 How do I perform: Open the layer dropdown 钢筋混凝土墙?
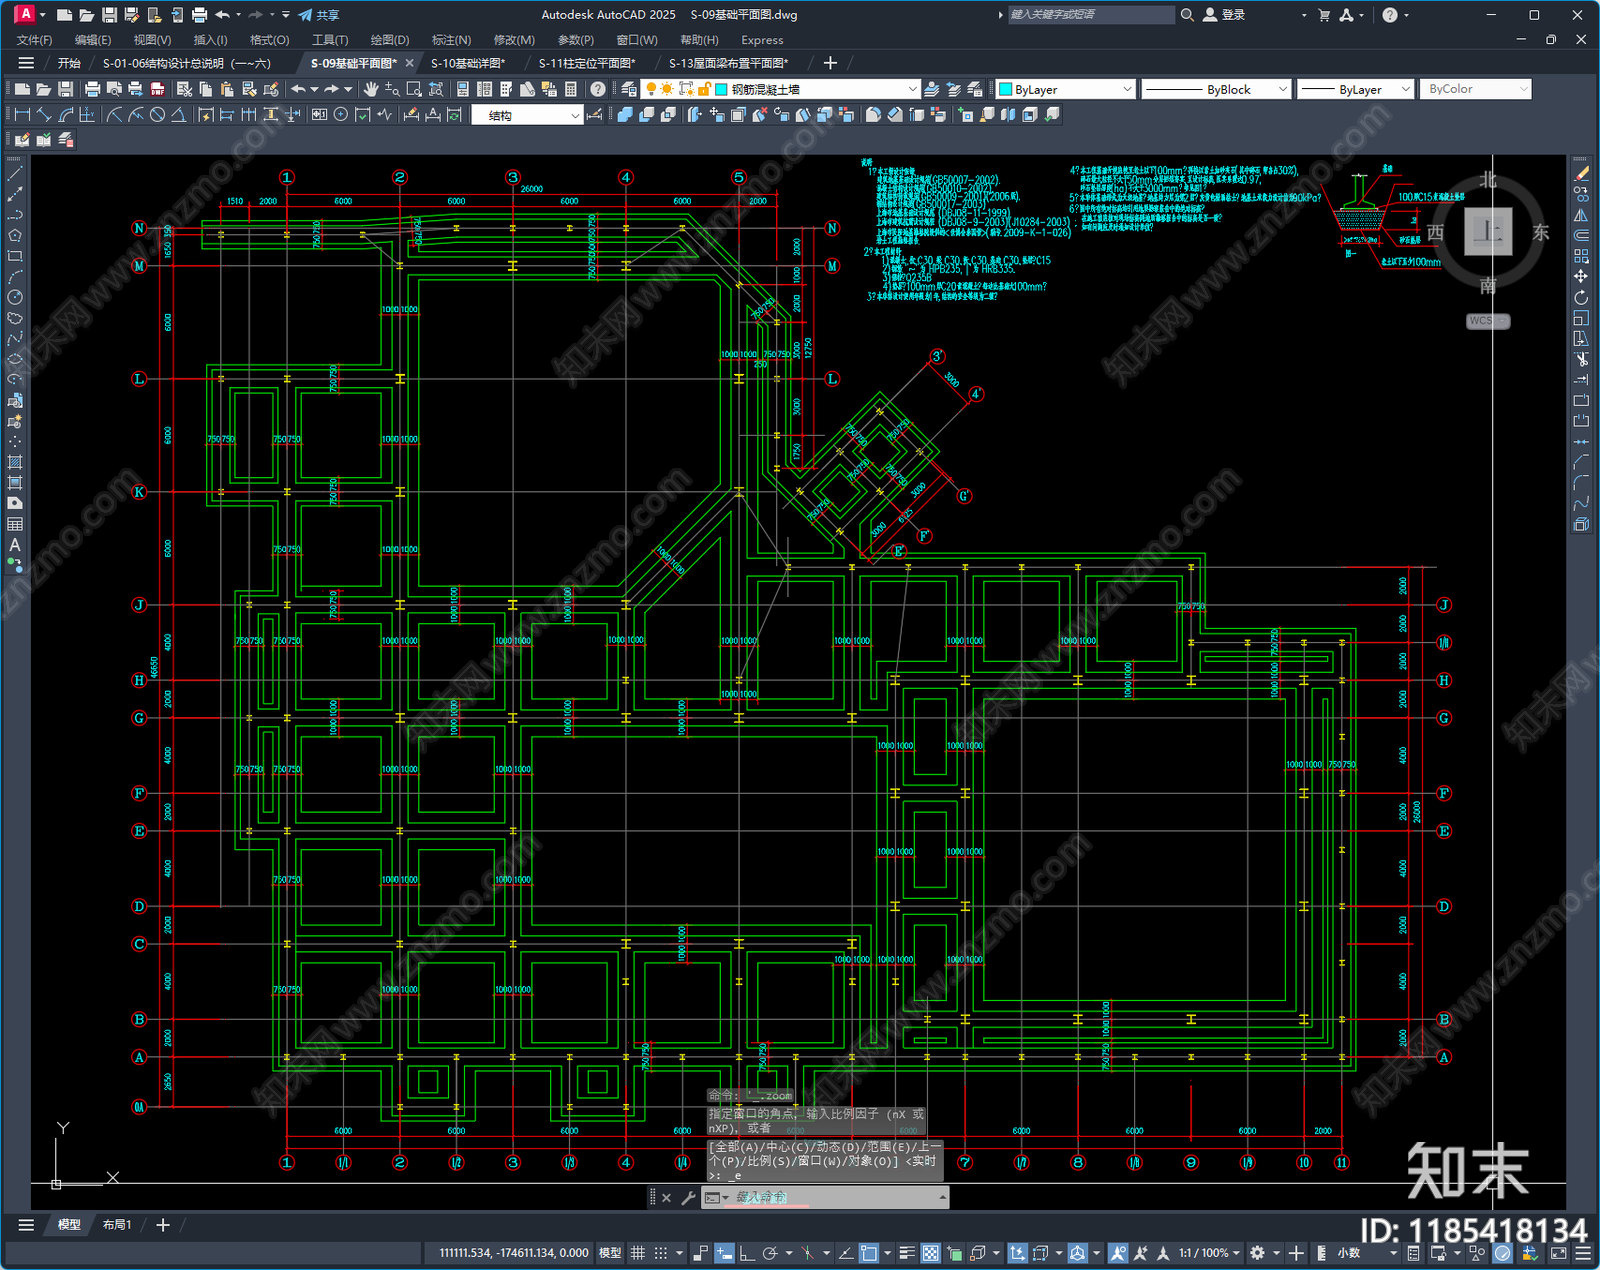click(x=780, y=89)
